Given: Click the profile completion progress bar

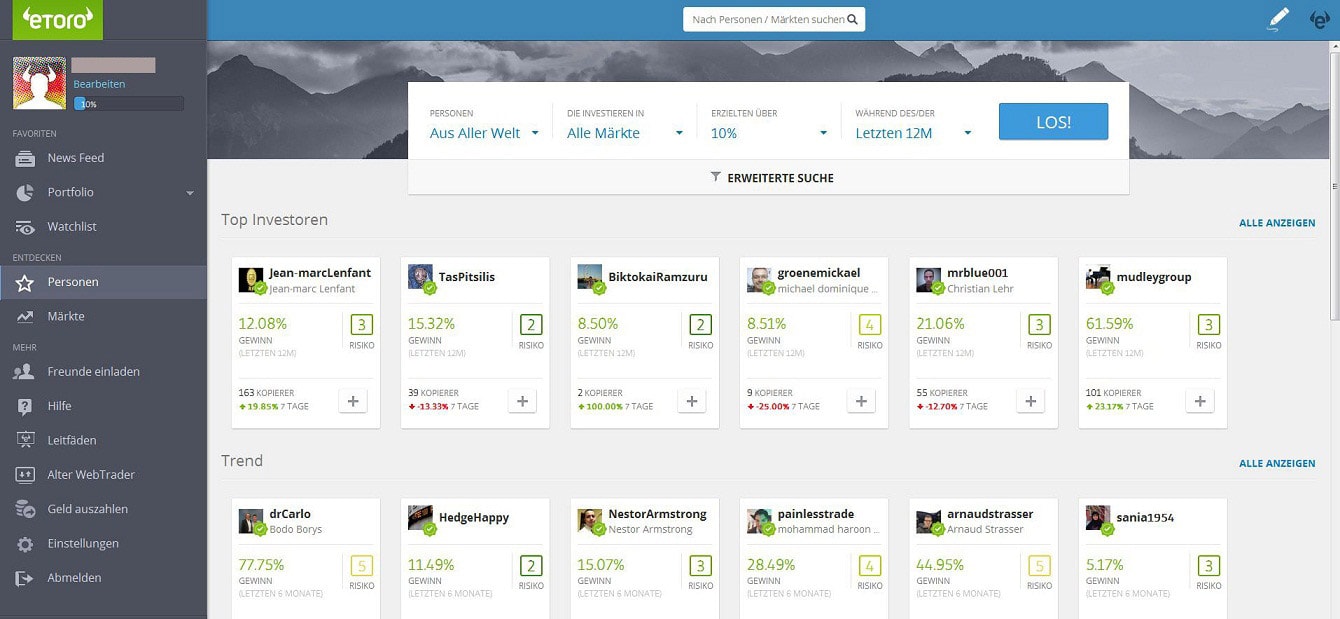Looking at the screenshot, I should tap(129, 104).
